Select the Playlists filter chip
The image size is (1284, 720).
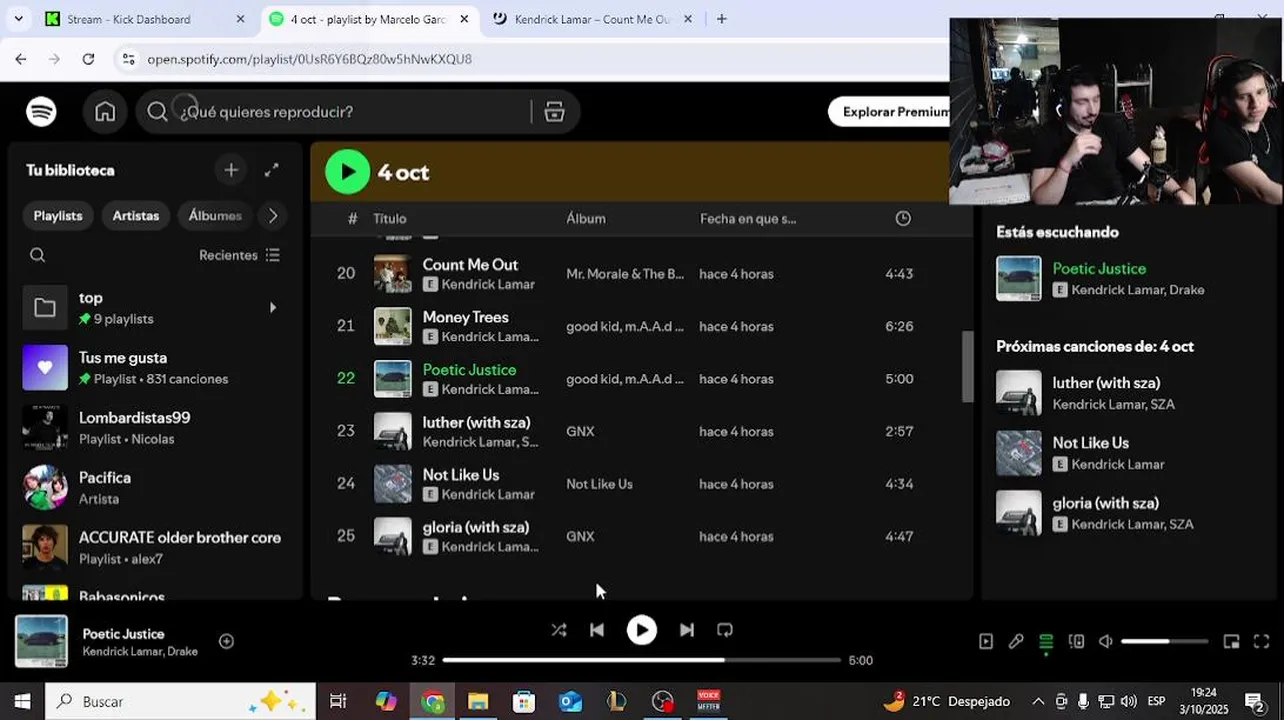point(58,216)
